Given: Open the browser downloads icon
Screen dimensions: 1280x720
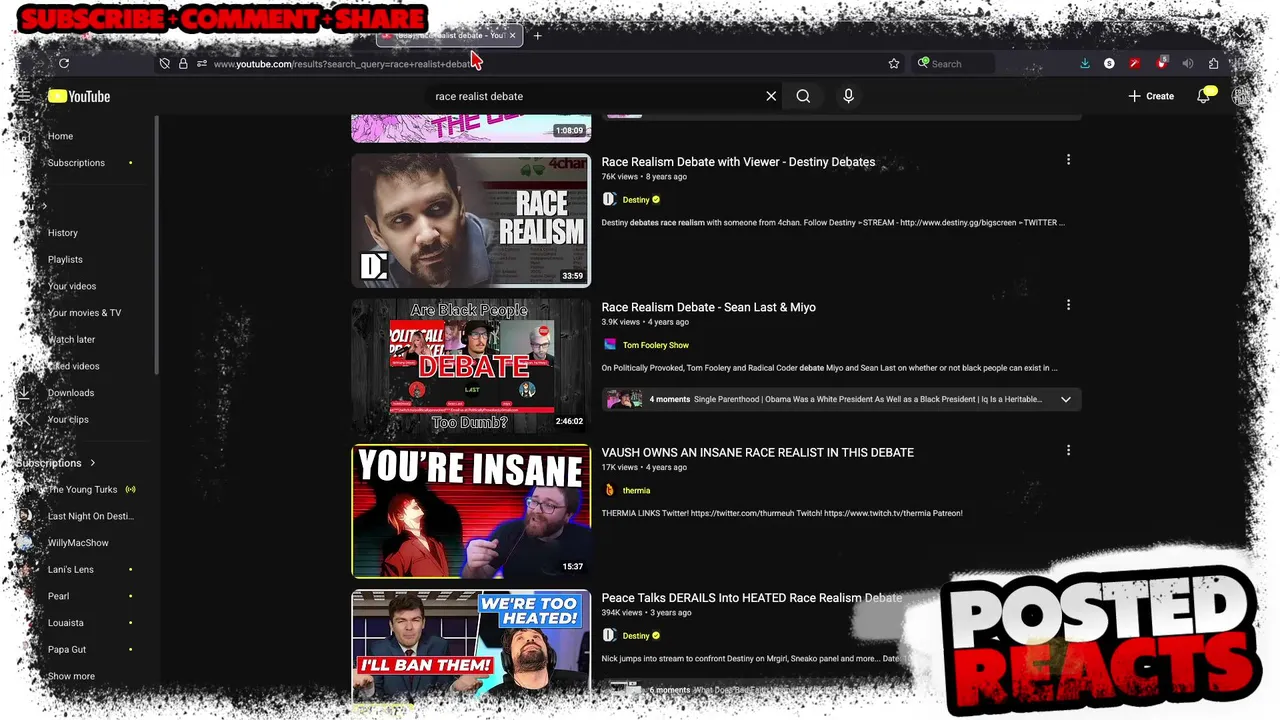Looking at the screenshot, I should (1085, 63).
